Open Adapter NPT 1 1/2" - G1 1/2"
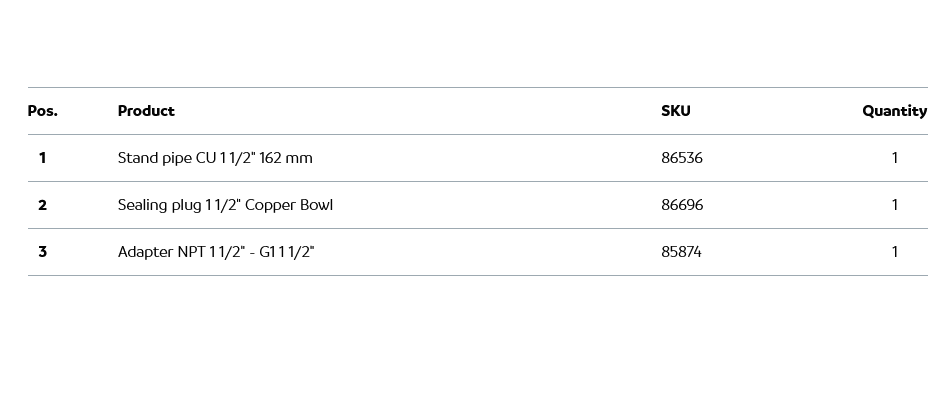Image resolution: width=946 pixels, height=416 pixels. [x=216, y=252]
